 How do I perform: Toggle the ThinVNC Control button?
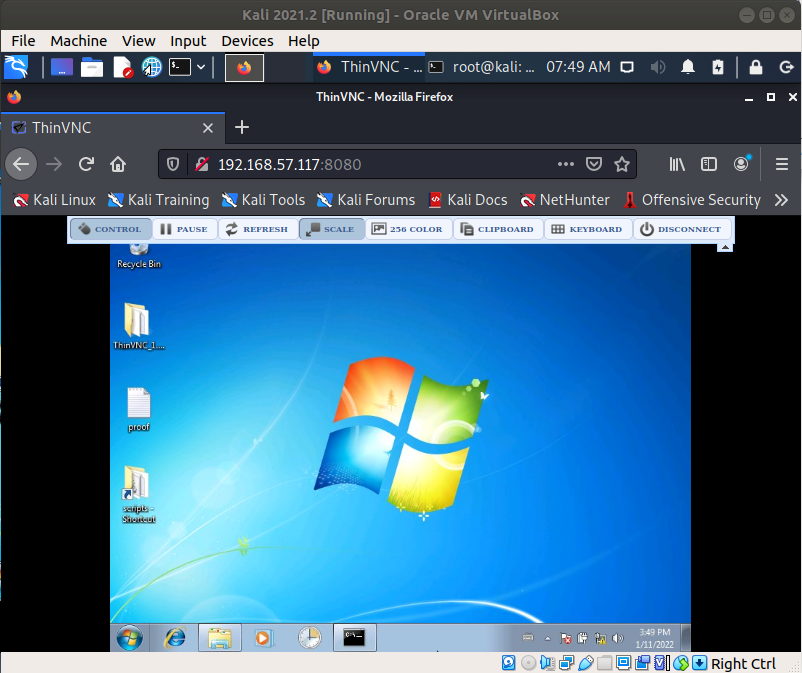pos(110,229)
